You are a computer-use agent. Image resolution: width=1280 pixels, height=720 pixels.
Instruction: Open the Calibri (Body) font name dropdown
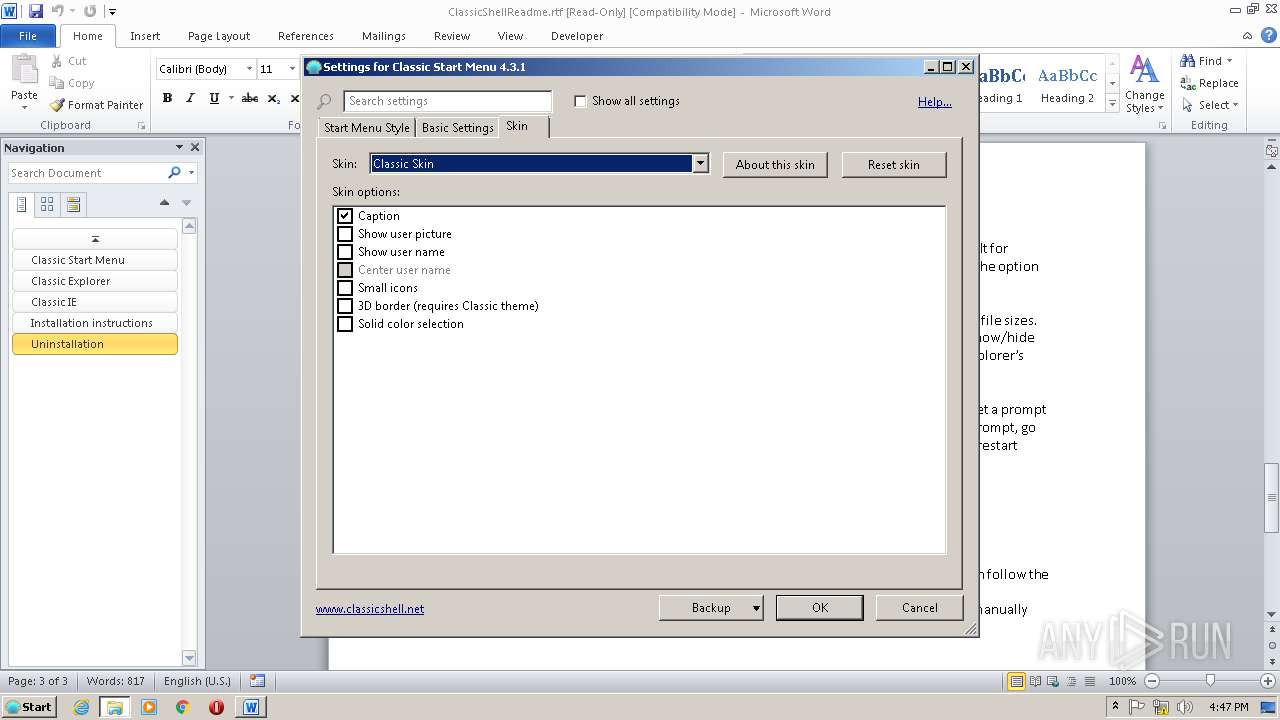click(249, 69)
